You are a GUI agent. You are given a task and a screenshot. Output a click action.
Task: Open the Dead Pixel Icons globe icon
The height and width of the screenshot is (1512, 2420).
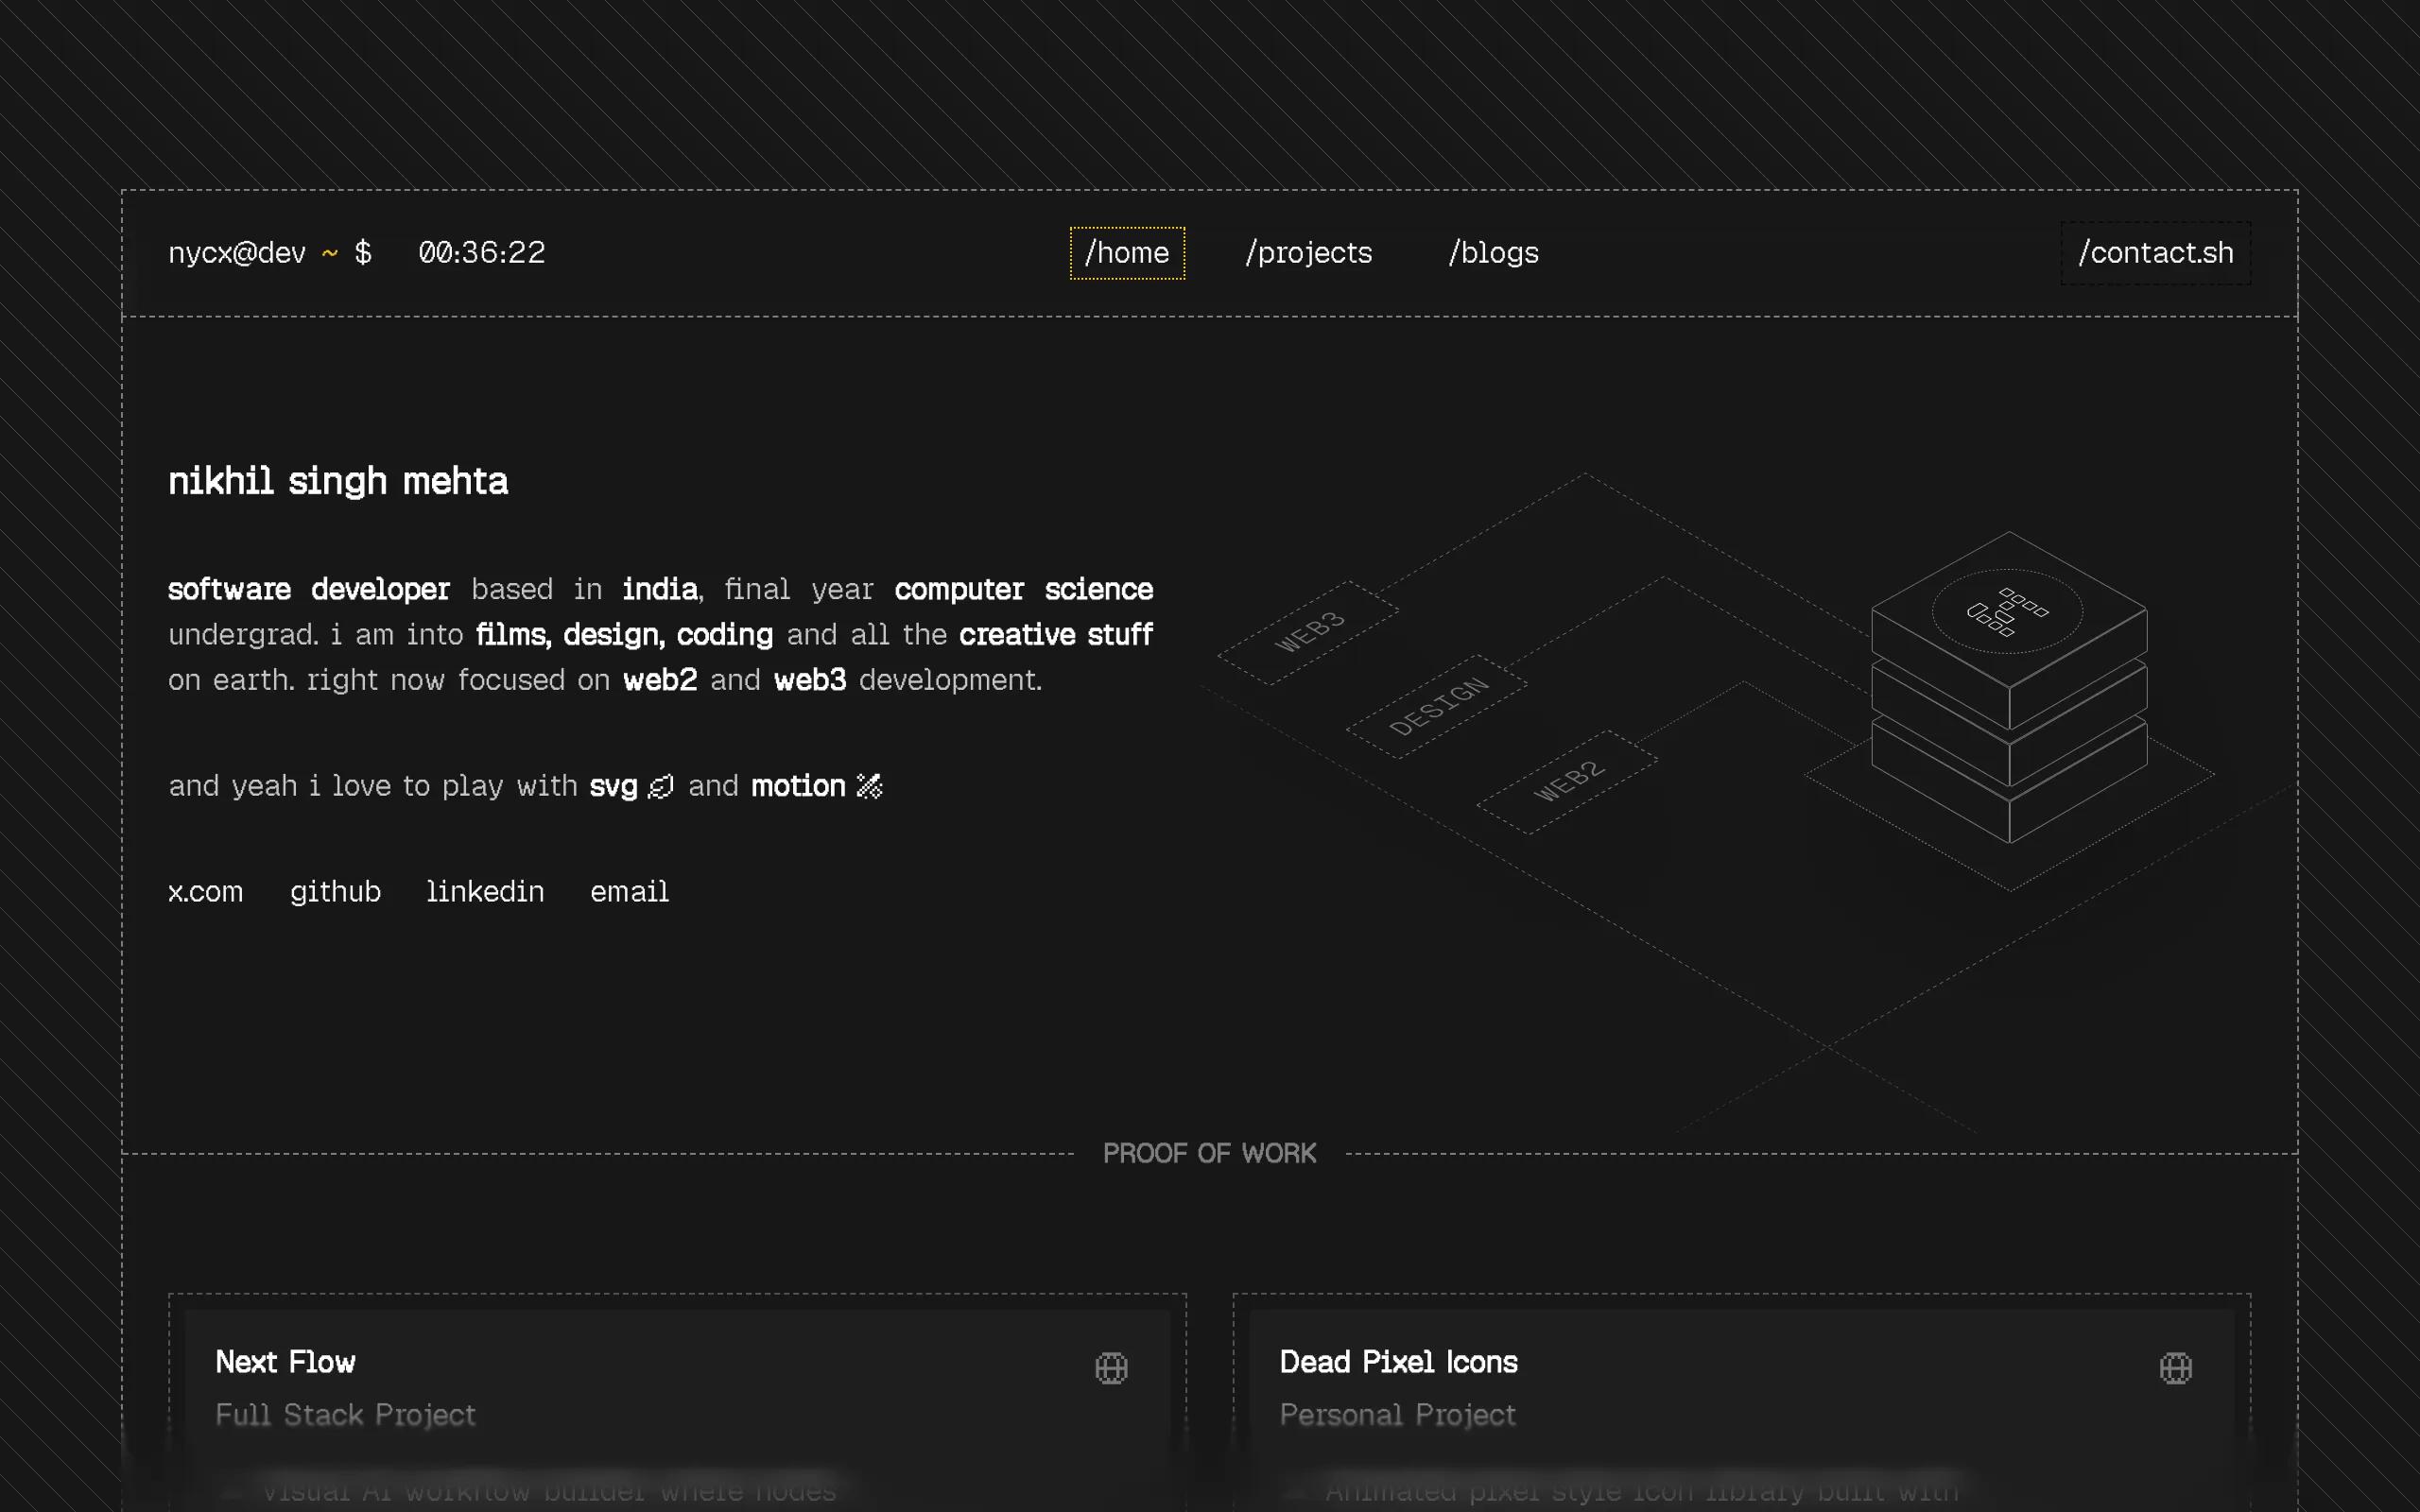click(2175, 1367)
